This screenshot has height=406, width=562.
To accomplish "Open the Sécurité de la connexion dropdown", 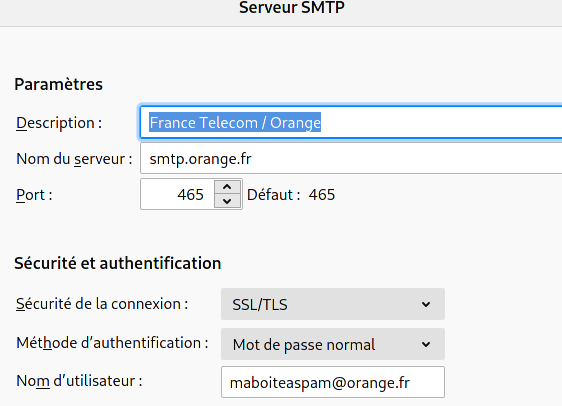I will (x=333, y=304).
